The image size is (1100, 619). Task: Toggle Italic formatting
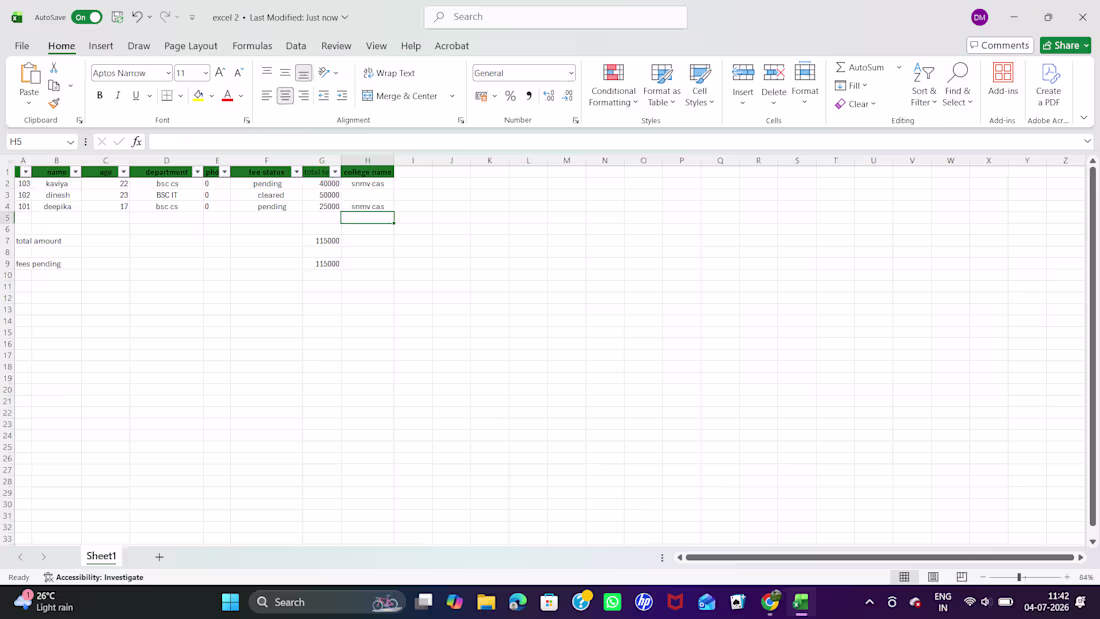pyautogui.click(x=117, y=95)
